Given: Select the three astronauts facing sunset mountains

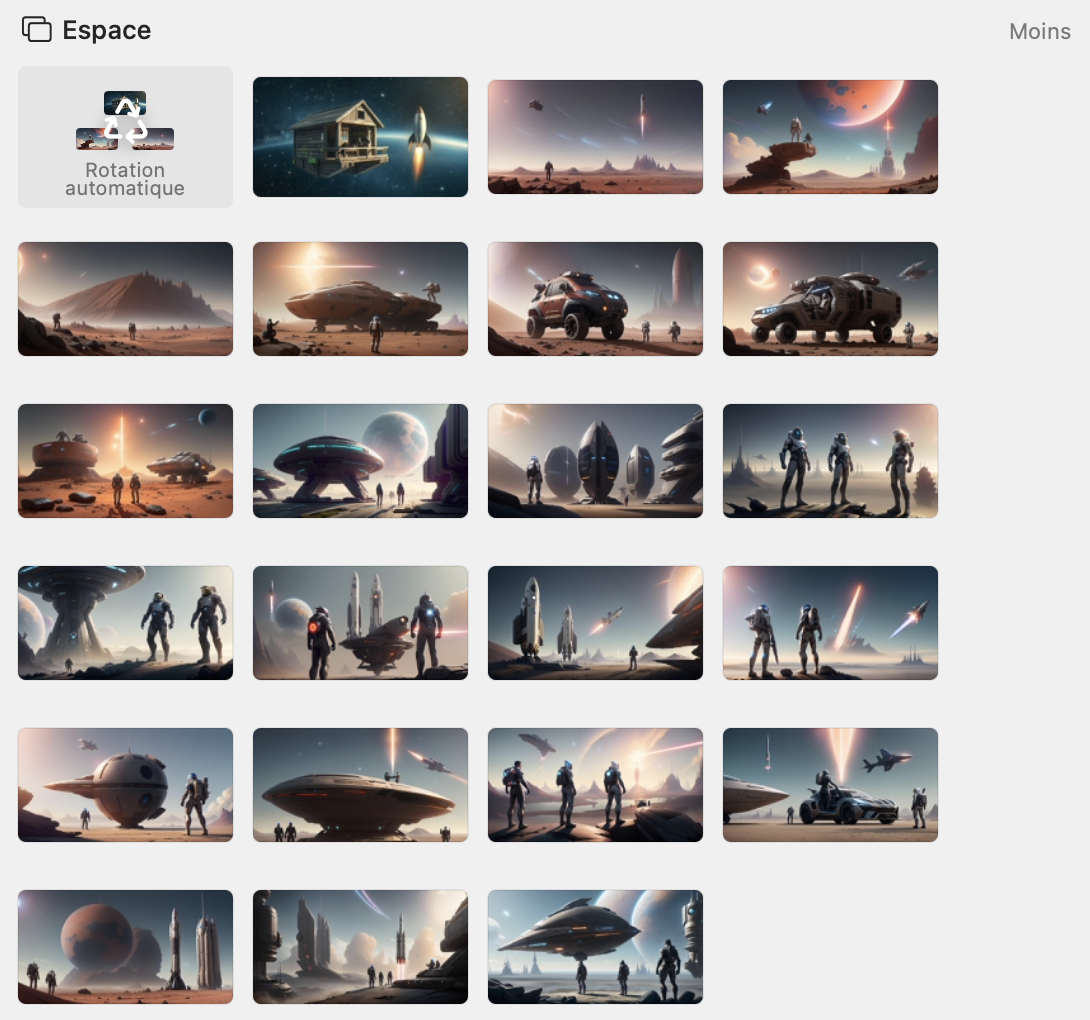Looking at the screenshot, I should coord(595,785).
